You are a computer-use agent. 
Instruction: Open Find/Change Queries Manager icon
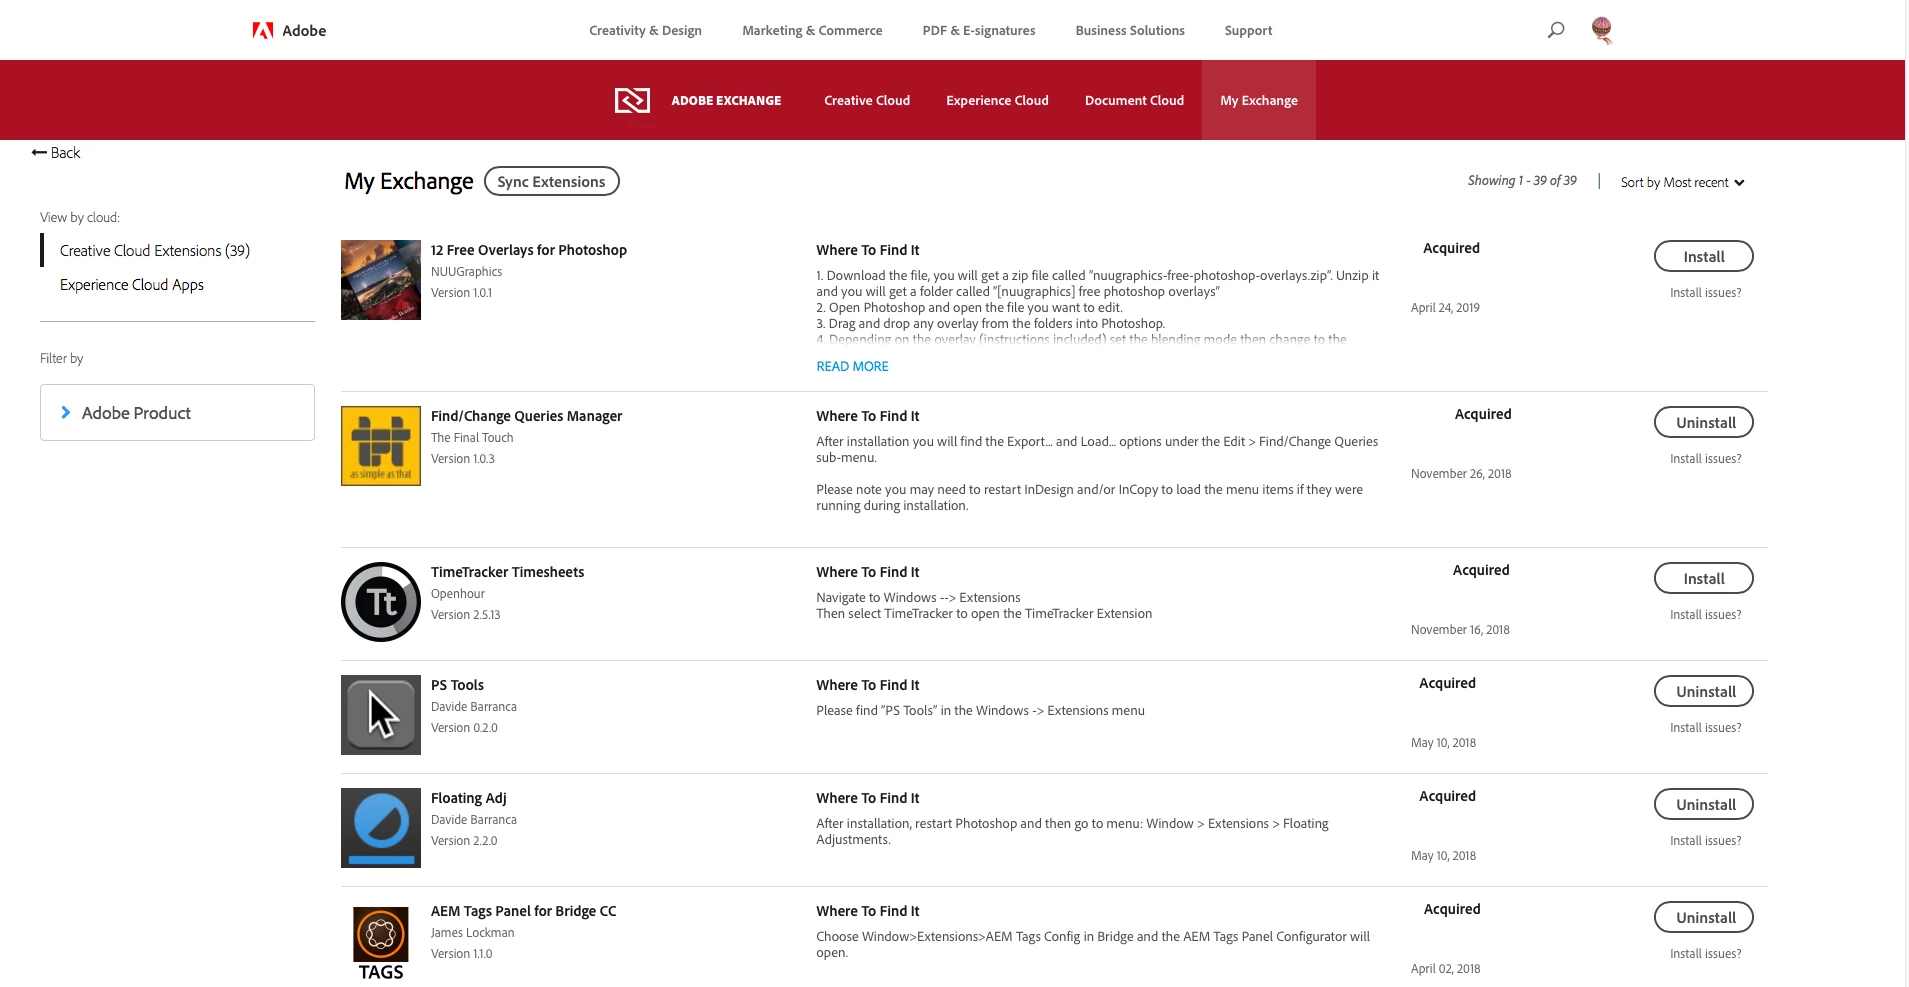[x=381, y=446]
